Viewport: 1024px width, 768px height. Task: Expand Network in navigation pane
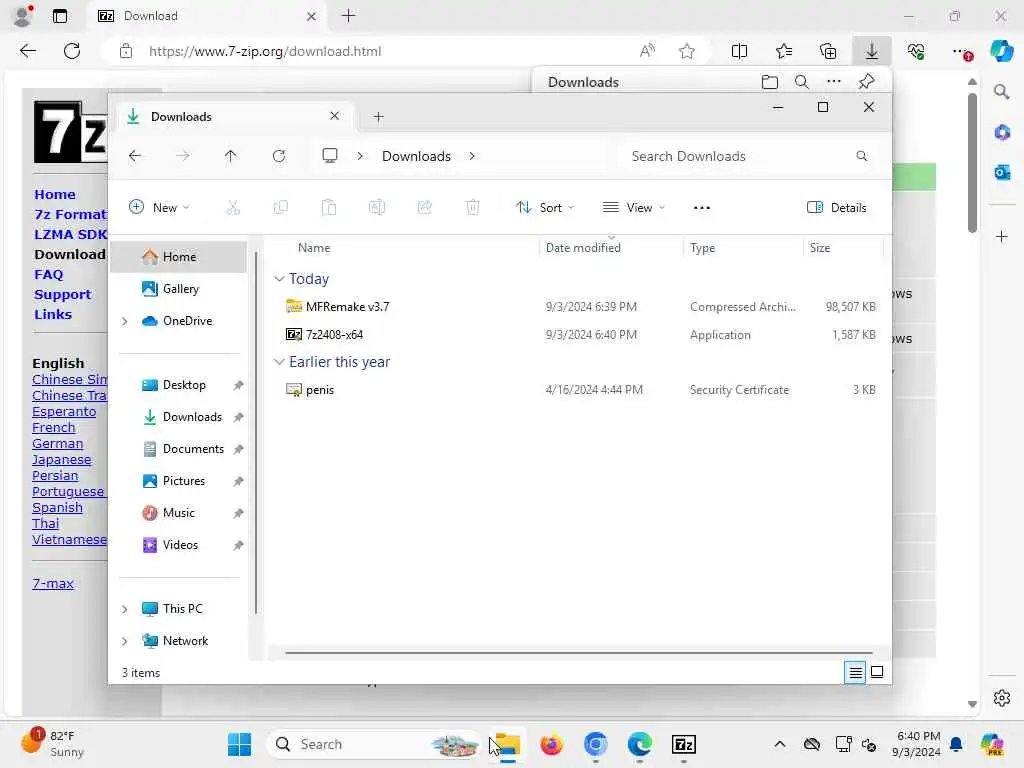[x=124, y=641]
